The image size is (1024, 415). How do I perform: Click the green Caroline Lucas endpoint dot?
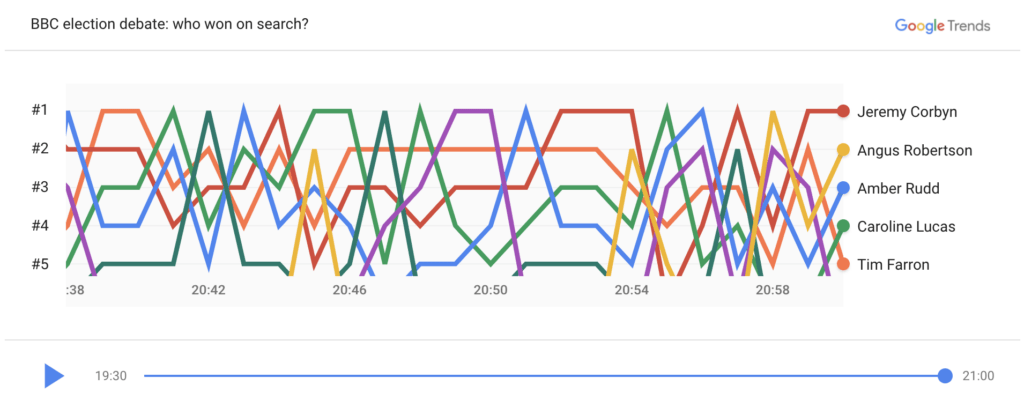[843, 226]
